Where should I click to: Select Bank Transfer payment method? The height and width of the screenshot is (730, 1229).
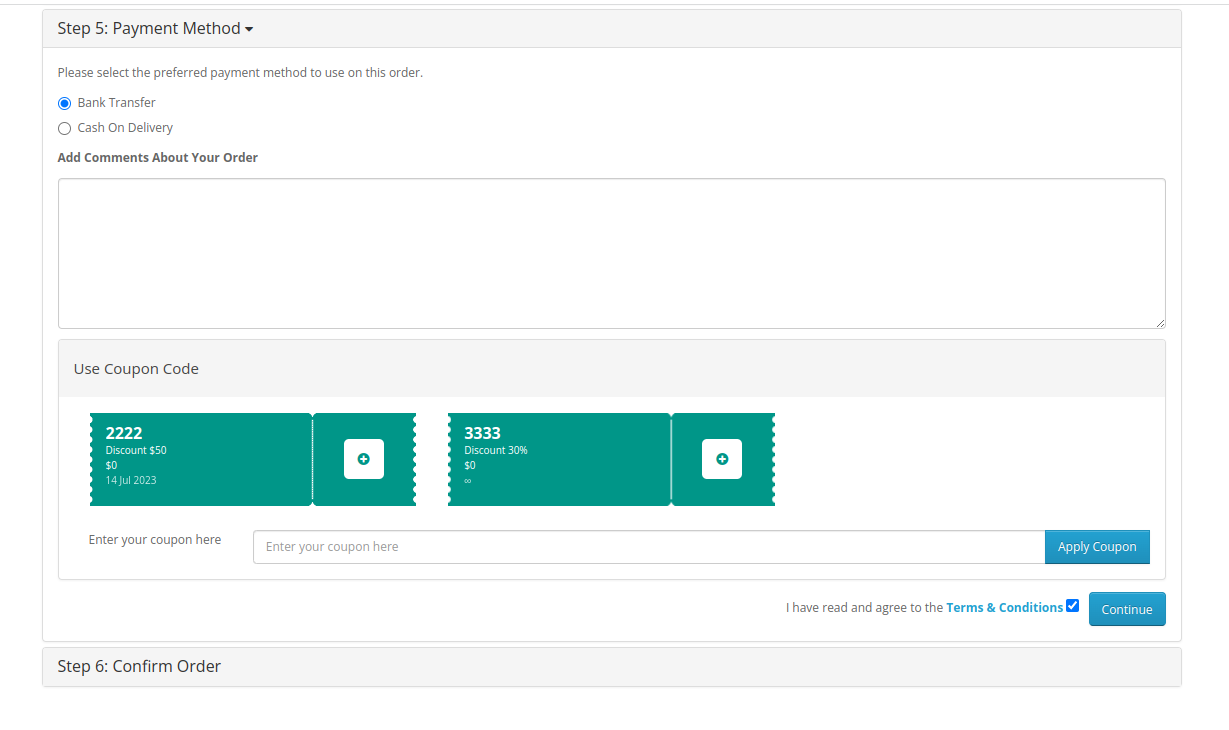point(65,103)
